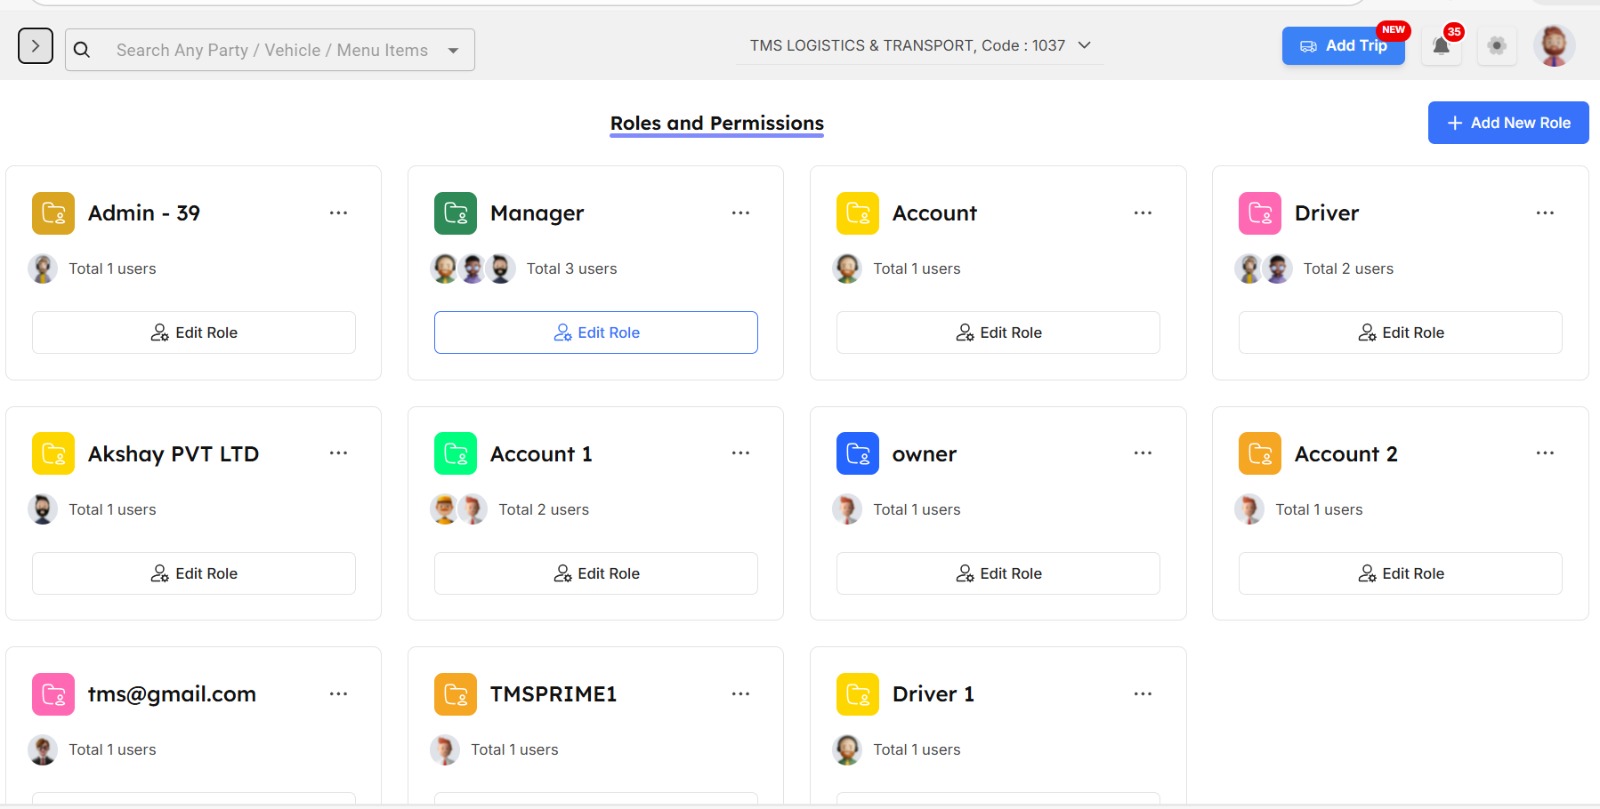
Task: Click the theme settings gear icon
Action: point(1497,46)
